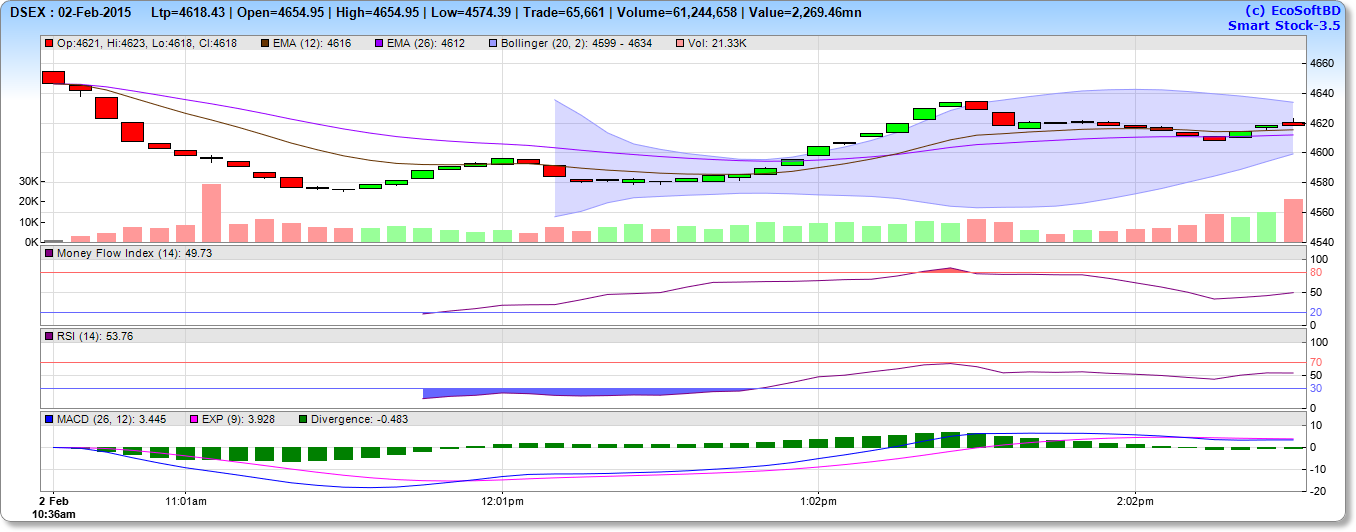This screenshot has height=532, width=1356.
Task: Click the 'Volume=61,244,658' header value
Action: (677, 13)
